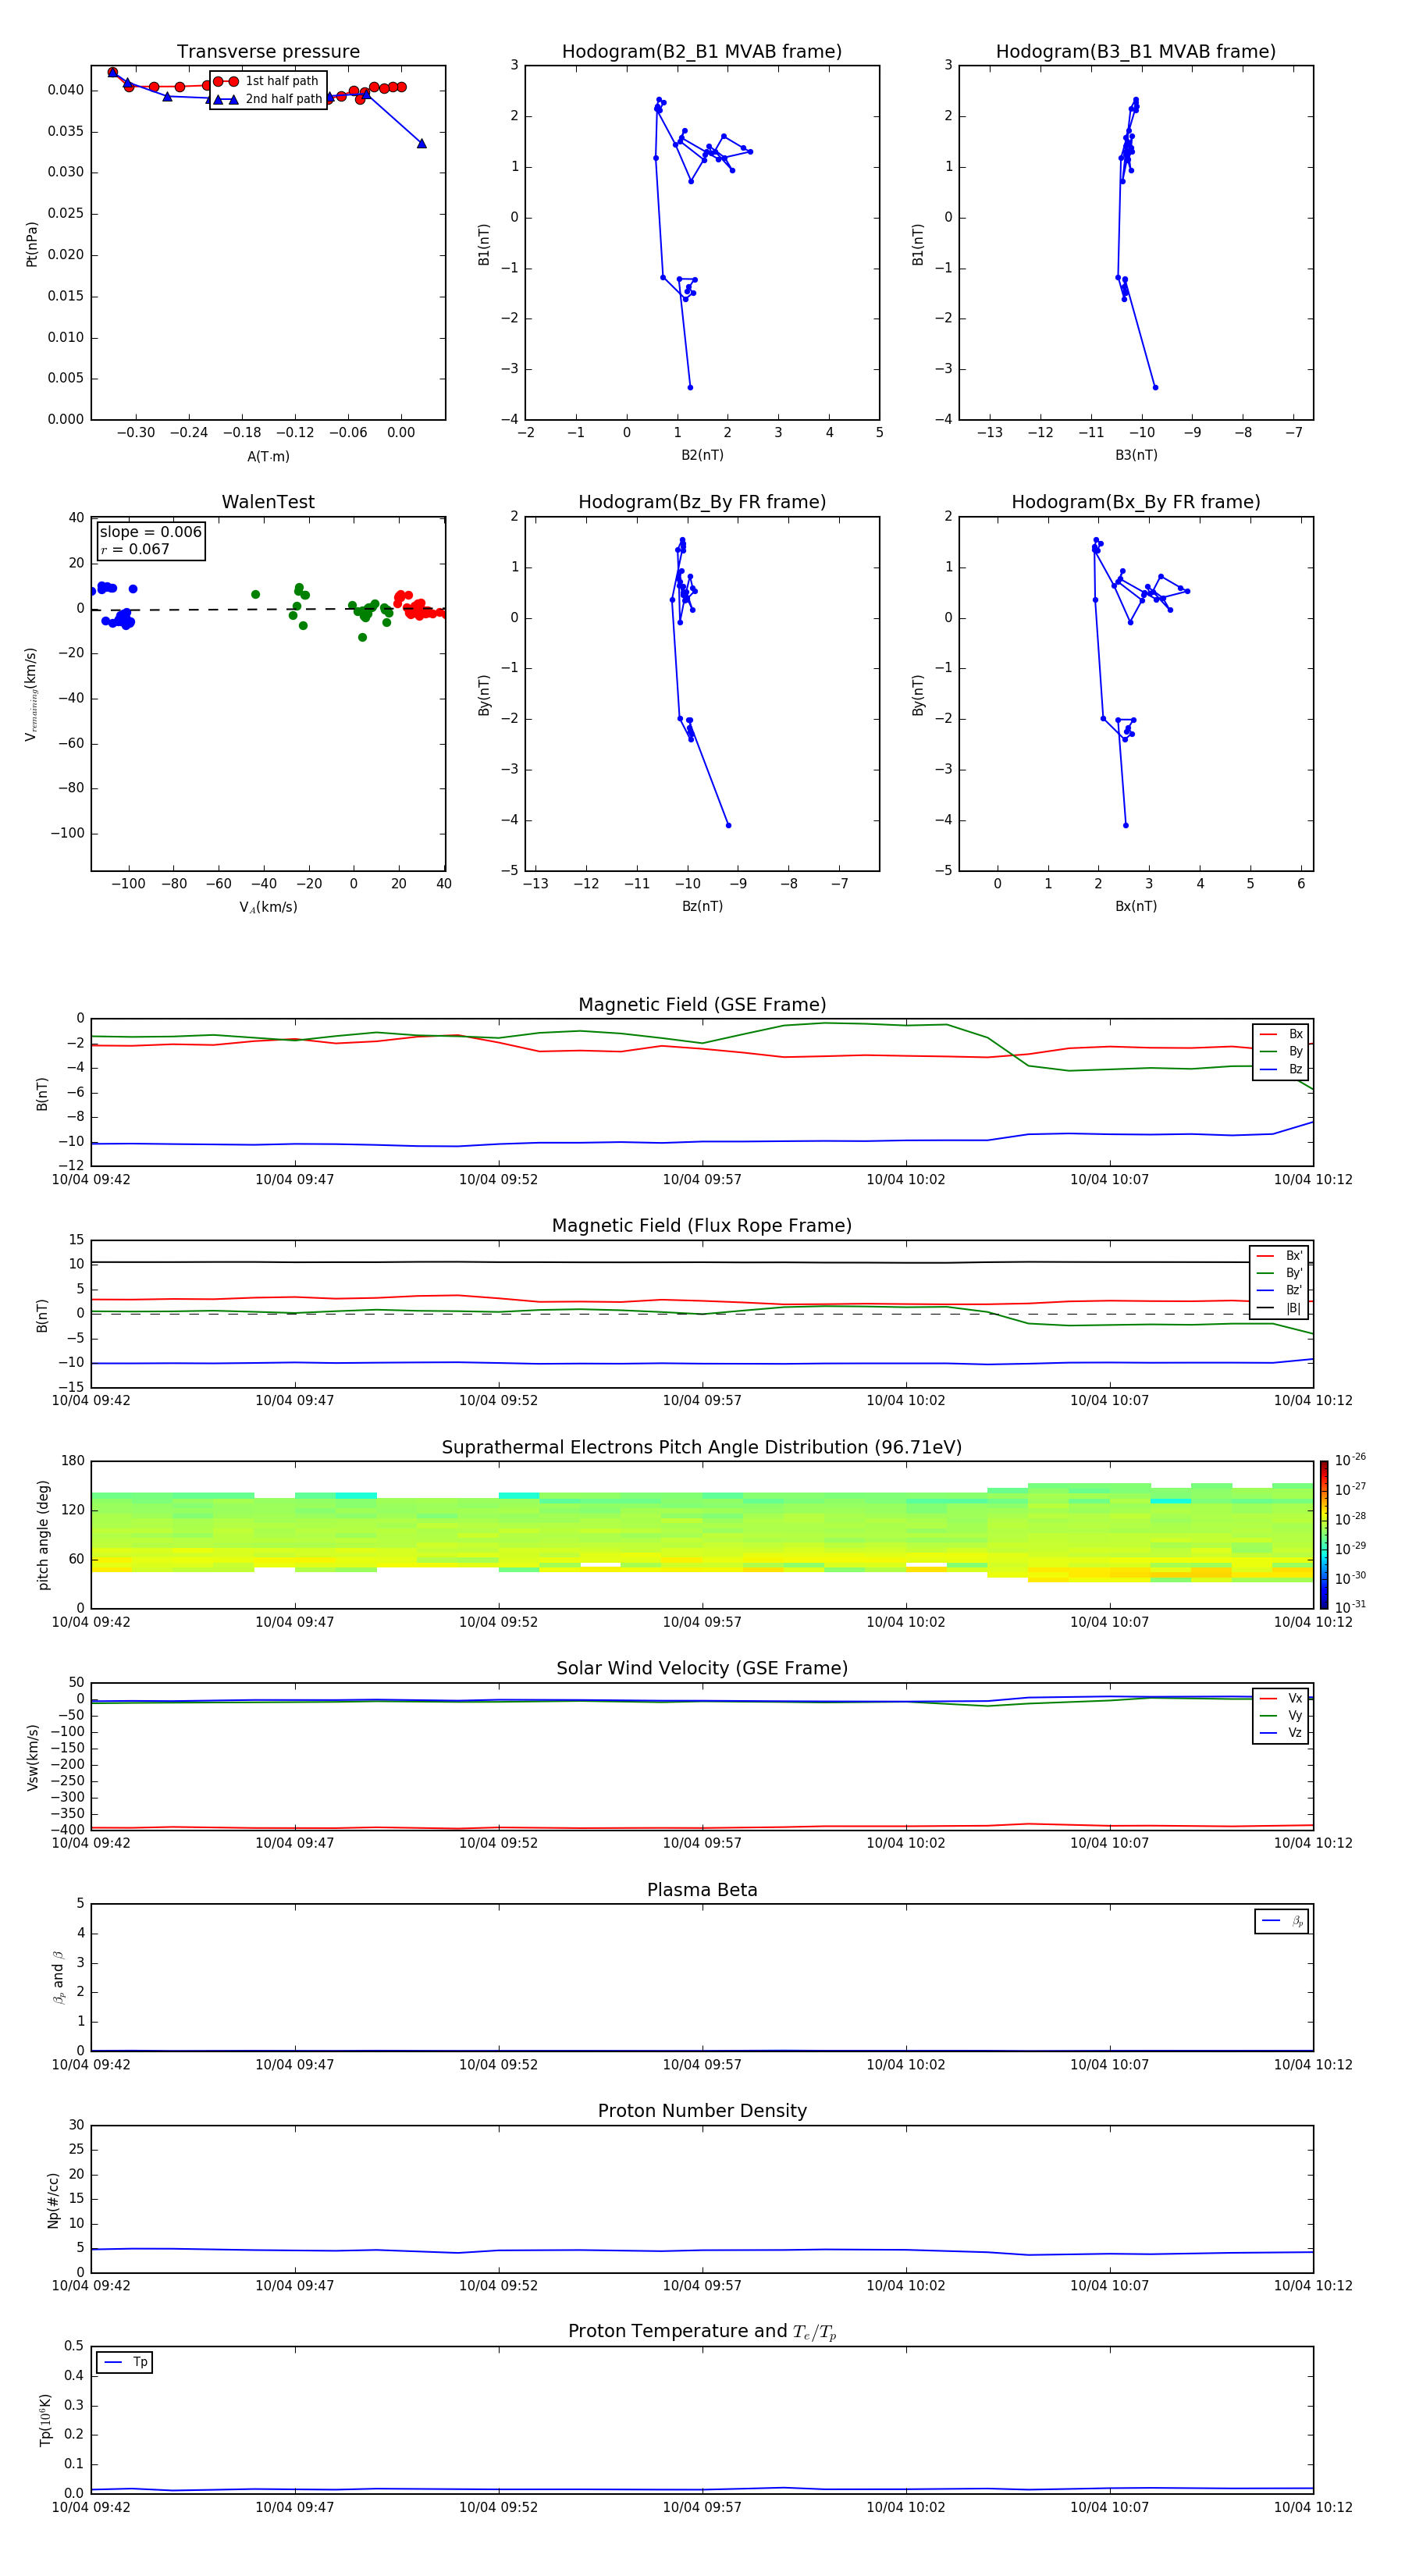The image size is (1405, 2576).
Task: Click the "B3(nT)" x-axis label
Action: click(1136, 455)
